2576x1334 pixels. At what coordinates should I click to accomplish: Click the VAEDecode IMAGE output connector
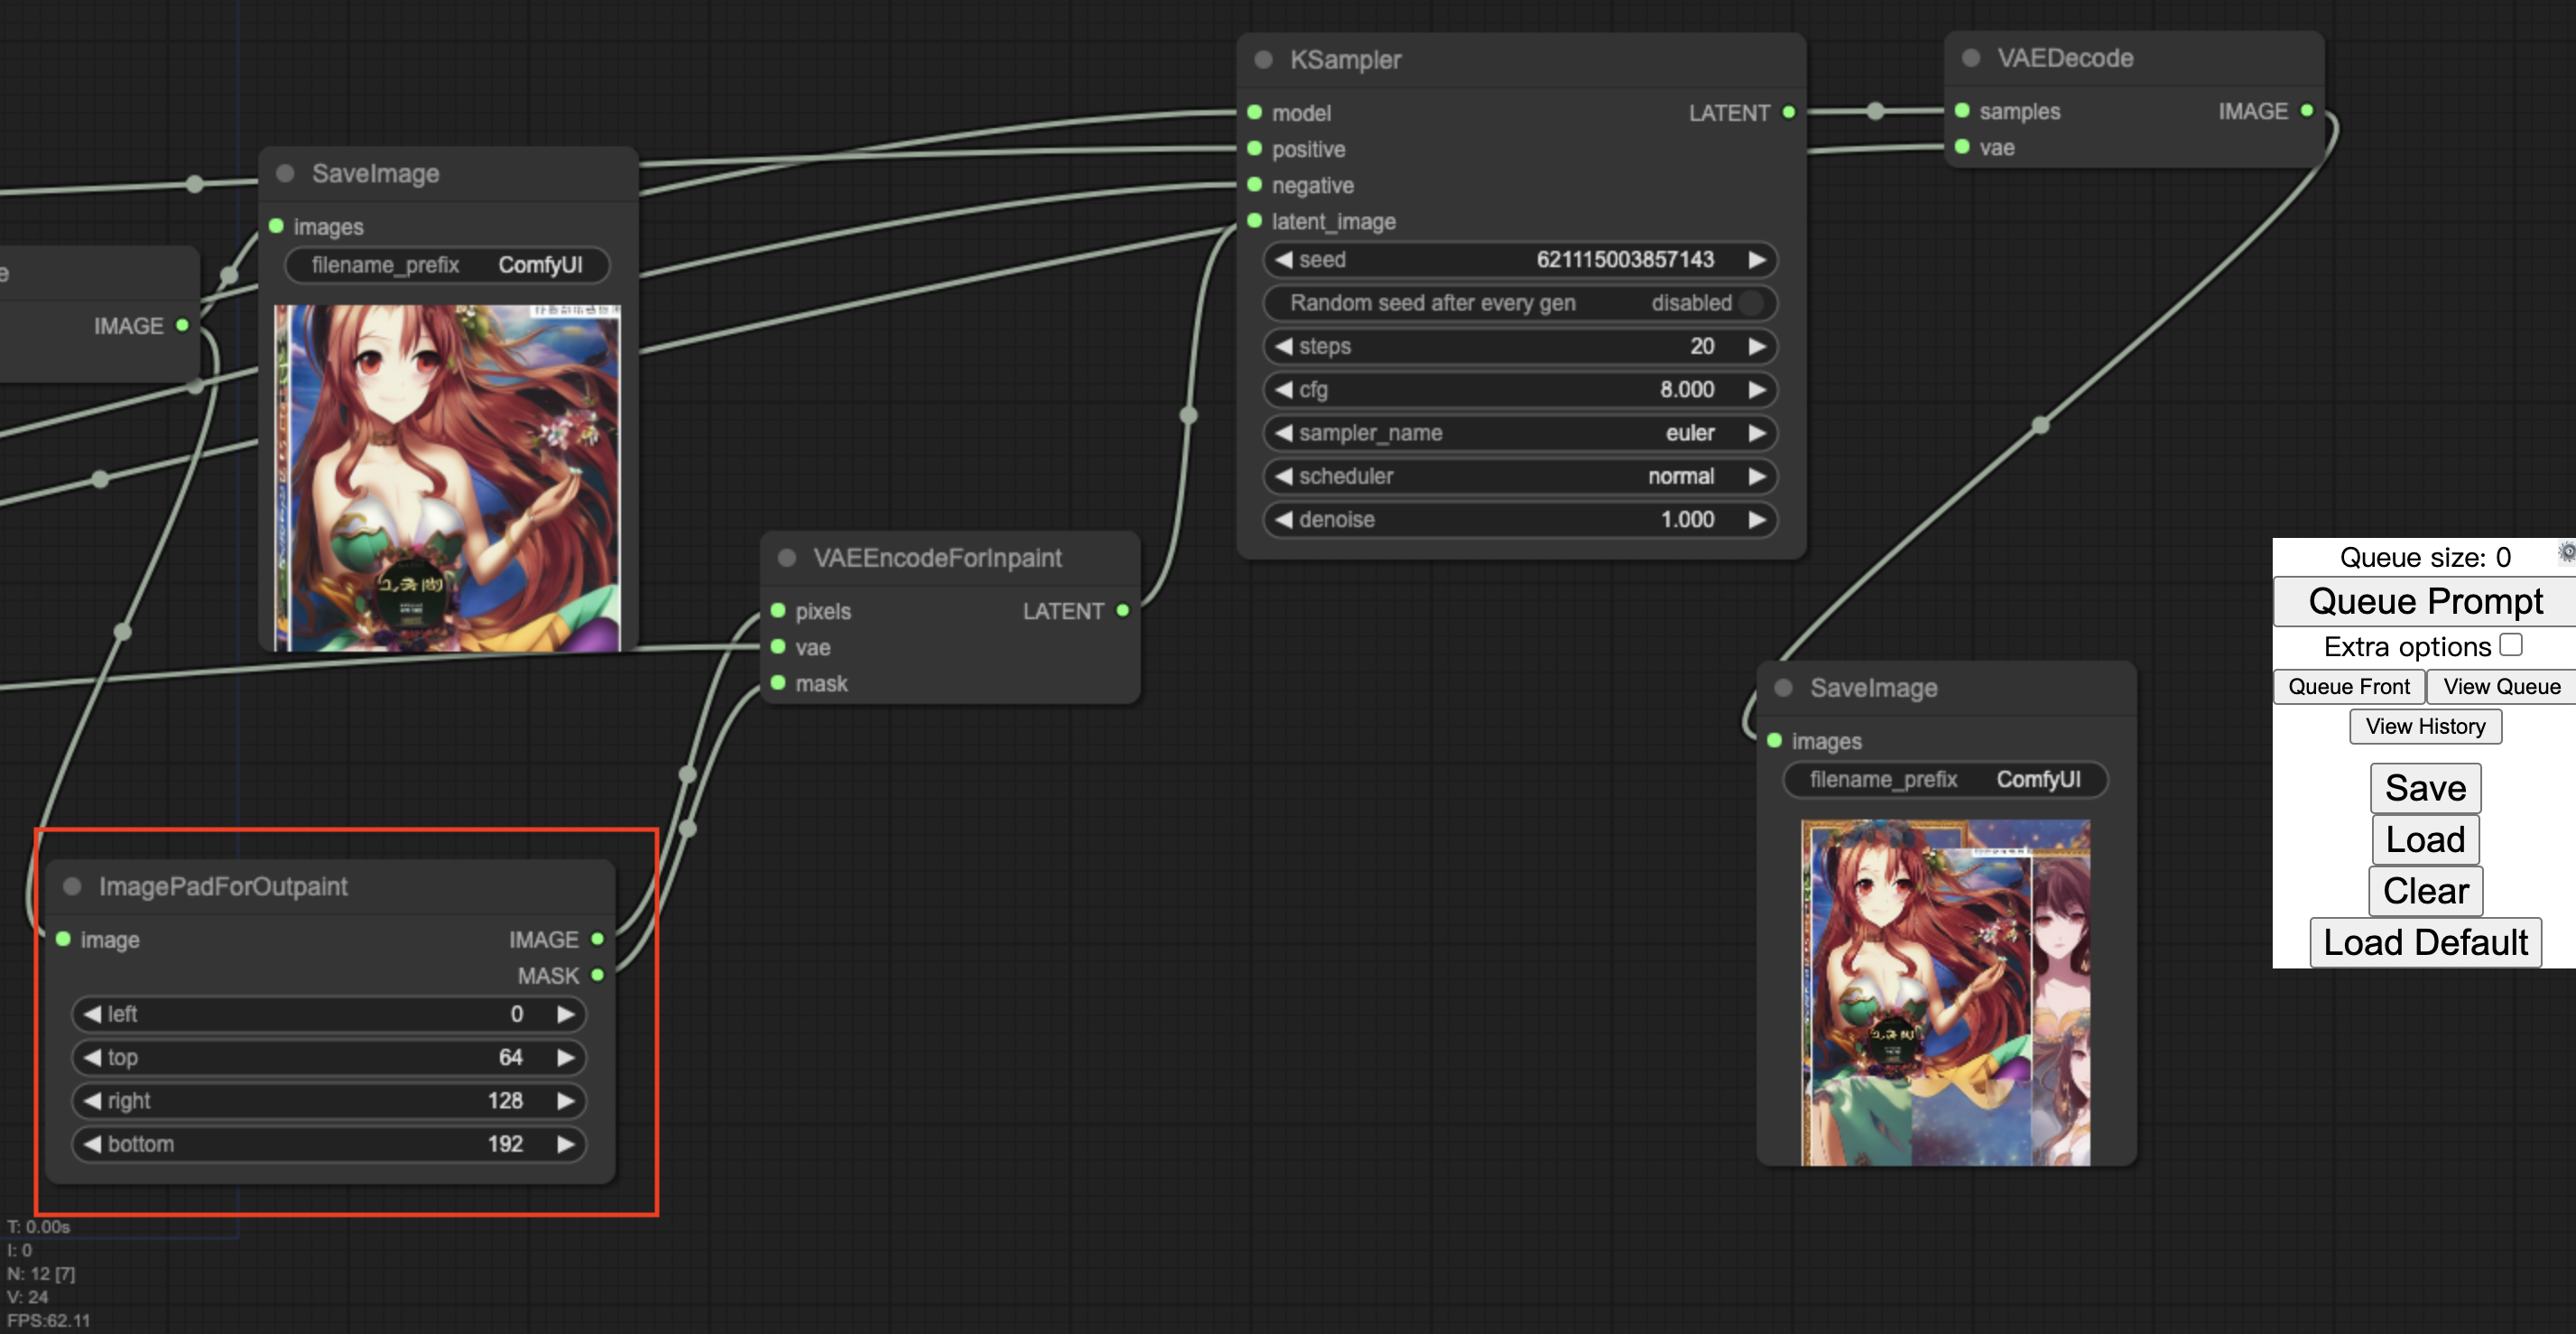[x=2307, y=110]
